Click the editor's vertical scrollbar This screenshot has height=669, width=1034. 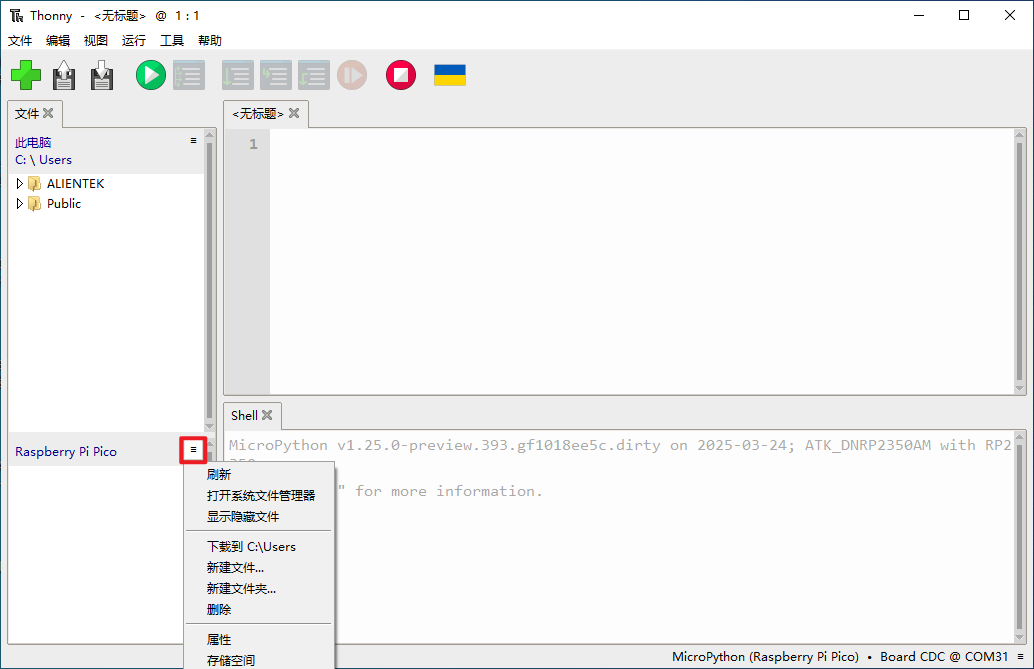point(1019,262)
